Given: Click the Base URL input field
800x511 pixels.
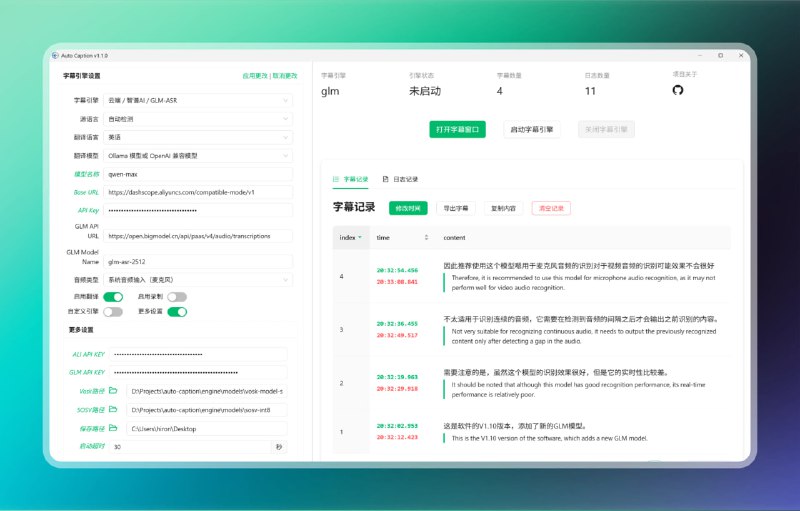Looking at the screenshot, I should coord(198,192).
